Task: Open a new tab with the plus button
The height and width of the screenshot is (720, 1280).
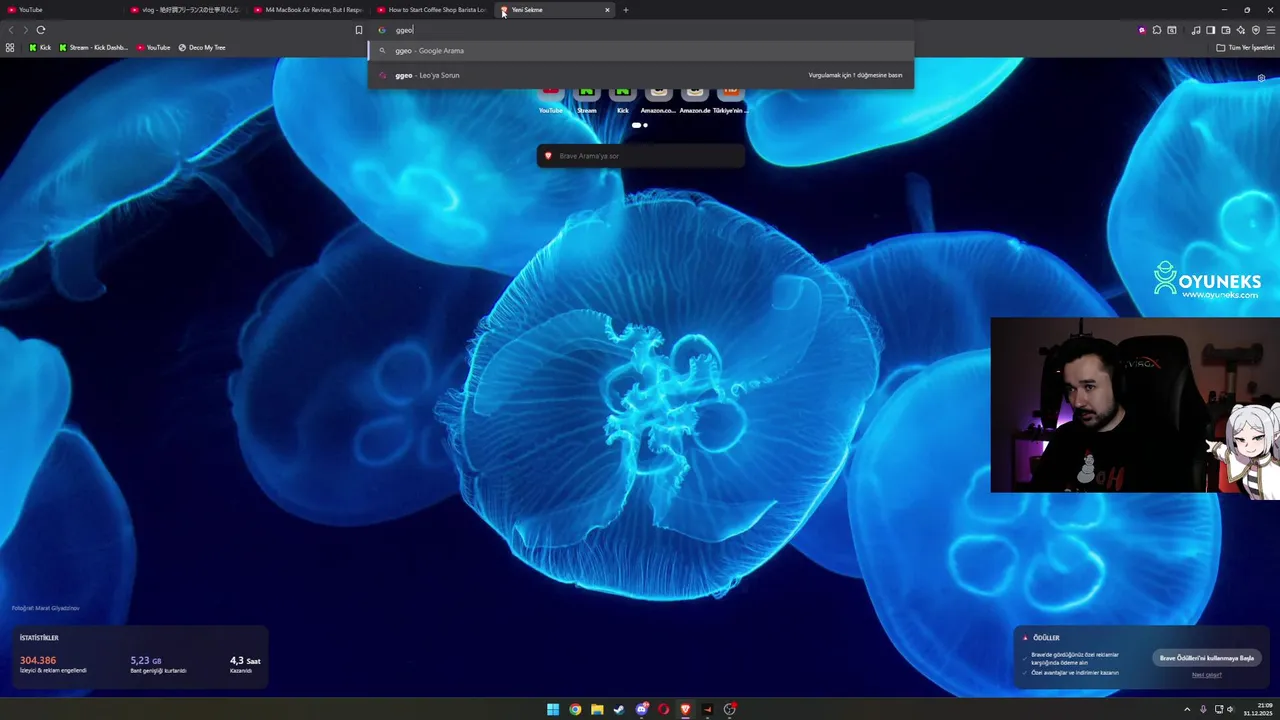Action: point(626,10)
